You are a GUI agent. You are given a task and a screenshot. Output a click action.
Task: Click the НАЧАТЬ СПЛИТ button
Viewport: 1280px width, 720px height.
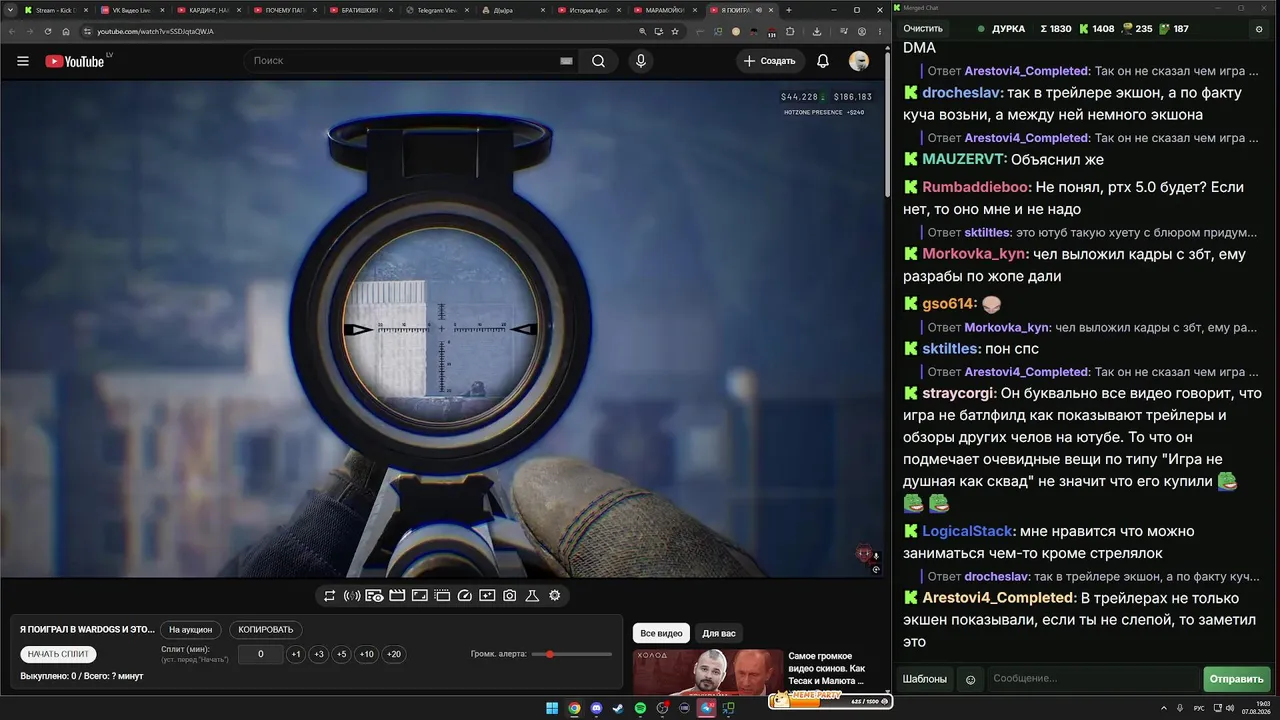click(59, 654)
